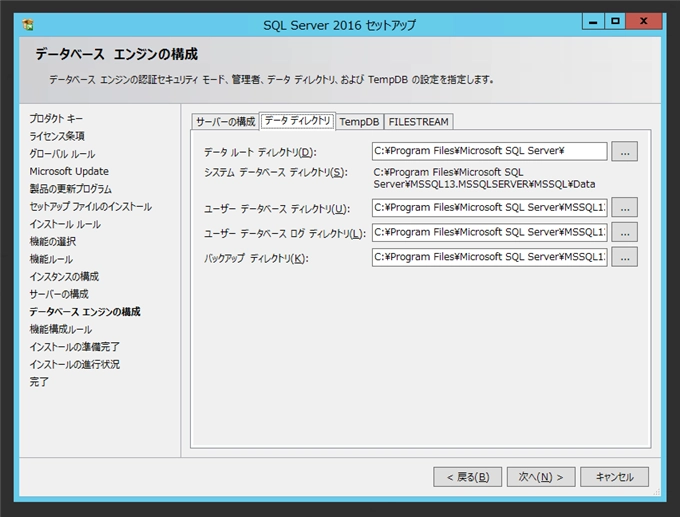Close the SQL Server setup window

pos(644,21)
